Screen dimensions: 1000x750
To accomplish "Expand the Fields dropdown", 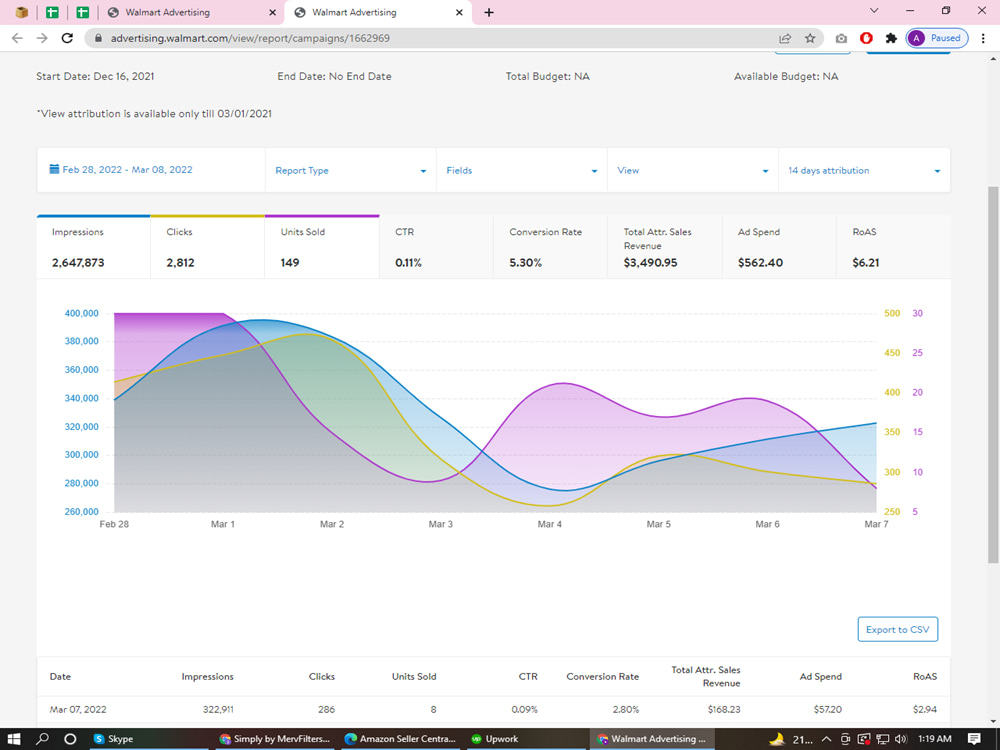I will point(522,170).
